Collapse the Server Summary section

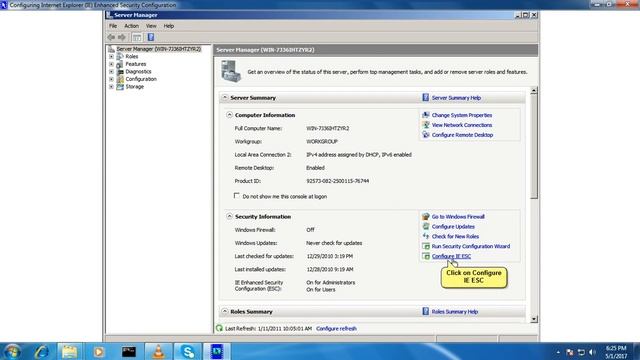coord(224,98)
